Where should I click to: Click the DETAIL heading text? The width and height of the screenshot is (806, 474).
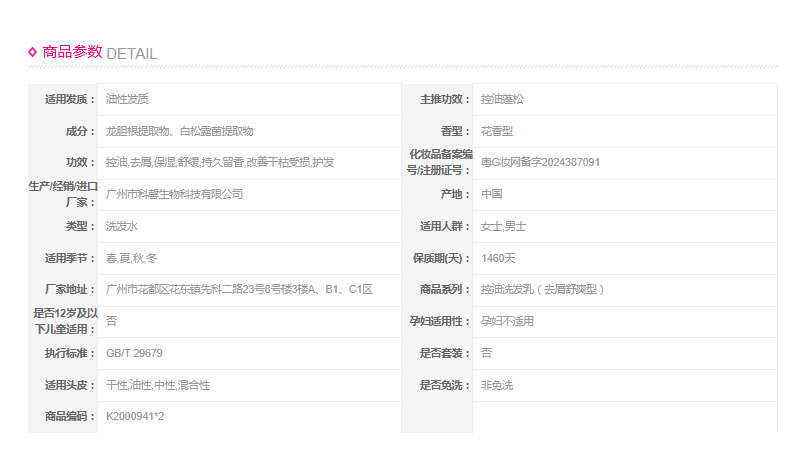131,54
